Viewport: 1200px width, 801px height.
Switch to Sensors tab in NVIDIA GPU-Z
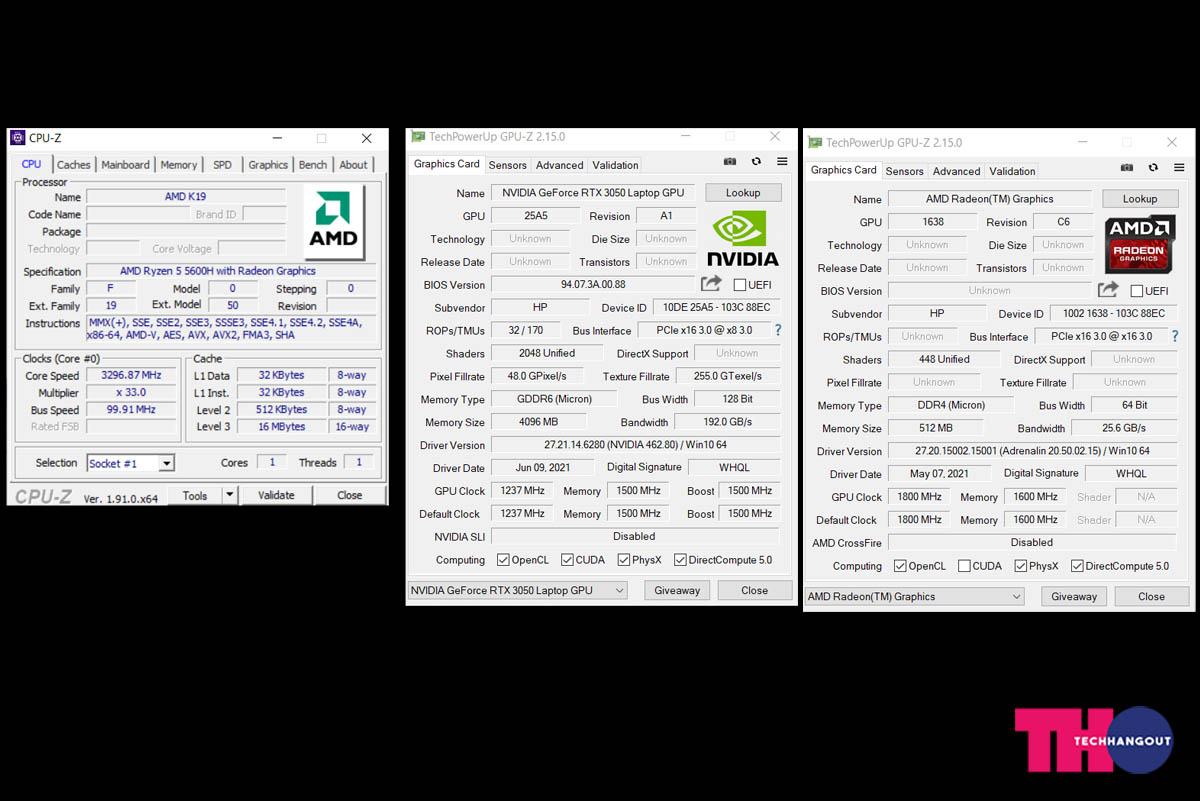point(508,165)
